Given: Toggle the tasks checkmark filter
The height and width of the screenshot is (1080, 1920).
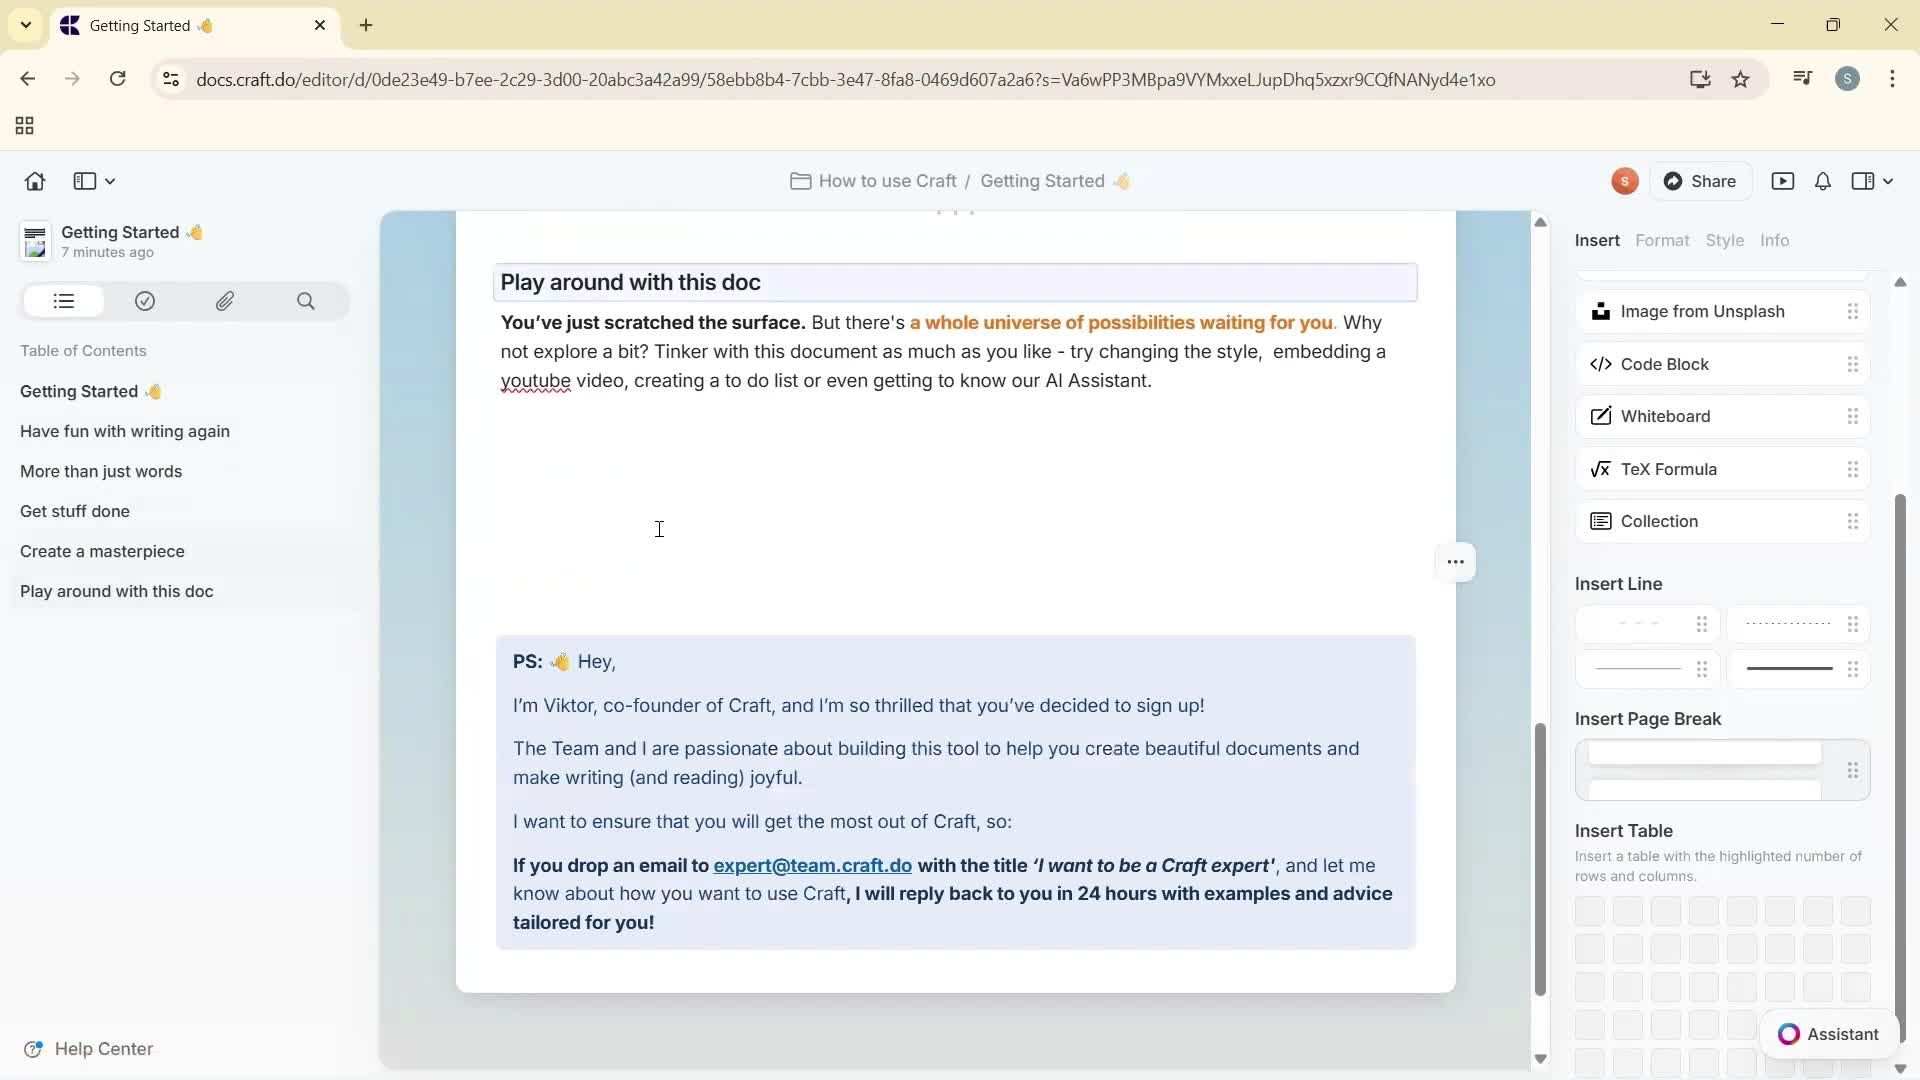Looking at the screenshot, I should [145, 301].
